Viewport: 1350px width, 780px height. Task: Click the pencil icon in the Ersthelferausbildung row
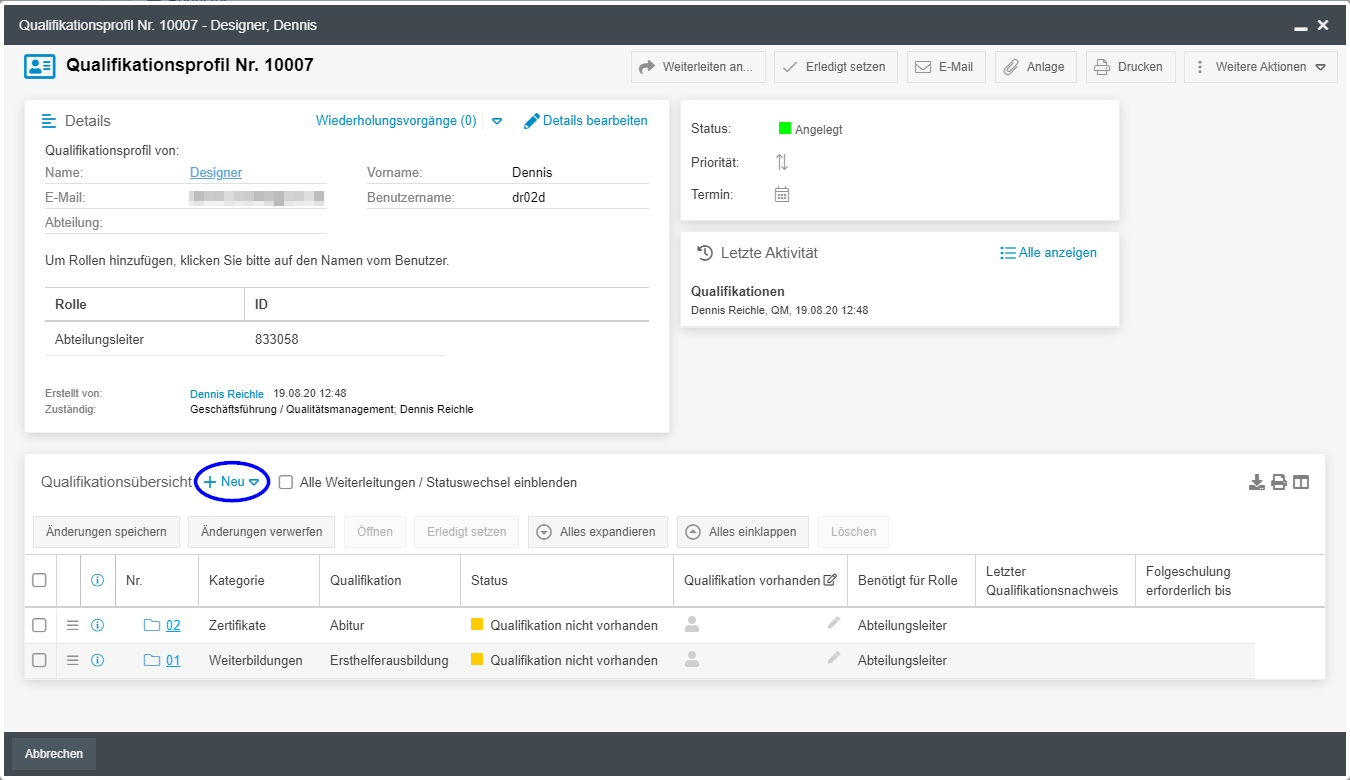click(x=833, y=659)
